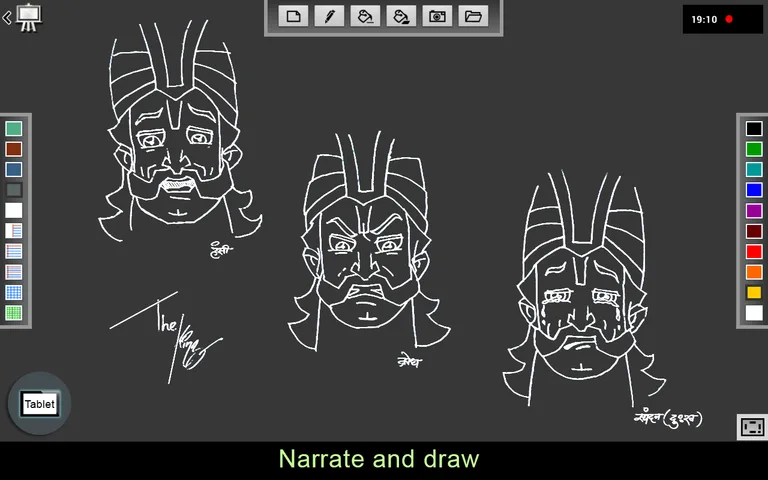Set white board background
768x480 pixels.
click(x=14, y=211)
